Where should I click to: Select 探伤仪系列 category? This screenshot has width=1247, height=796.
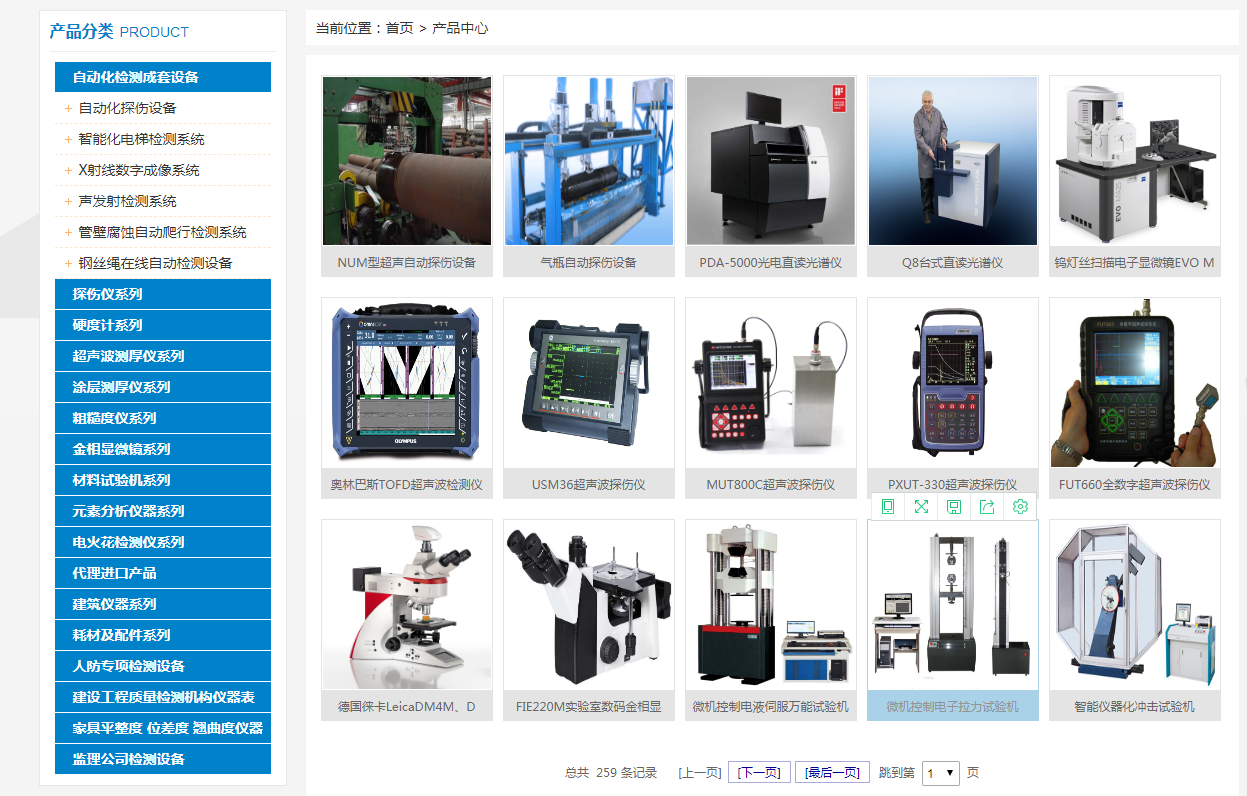163,294
